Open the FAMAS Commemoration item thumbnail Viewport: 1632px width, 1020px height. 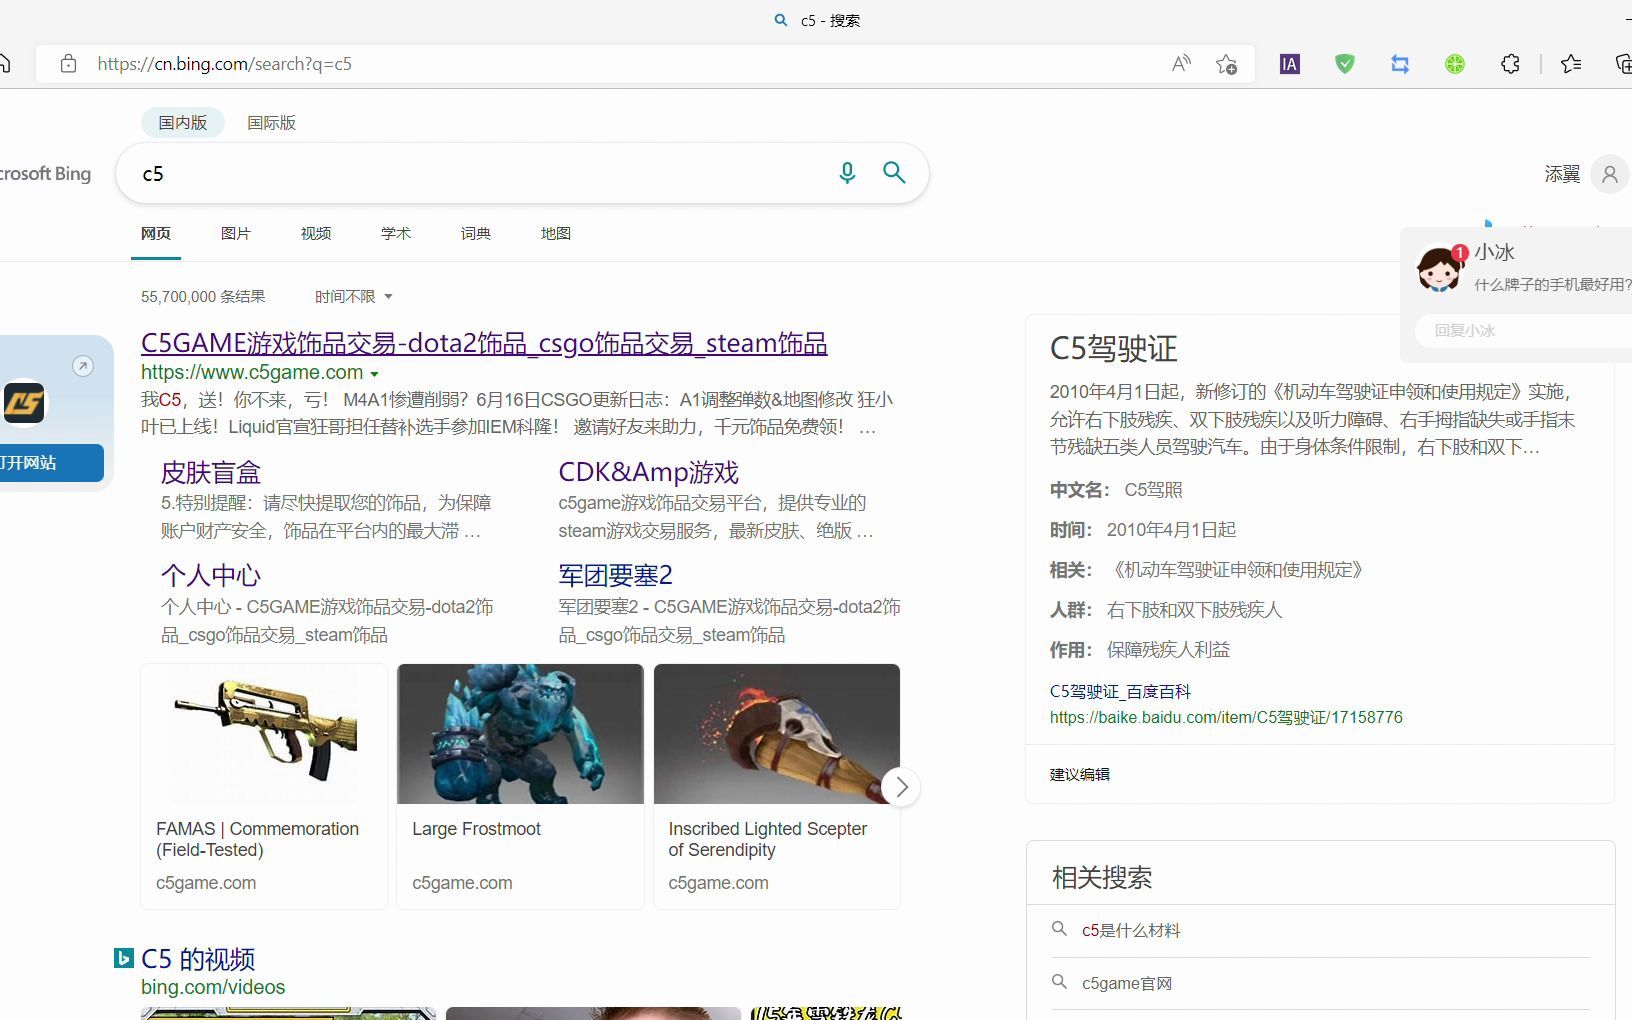point(264,734)
